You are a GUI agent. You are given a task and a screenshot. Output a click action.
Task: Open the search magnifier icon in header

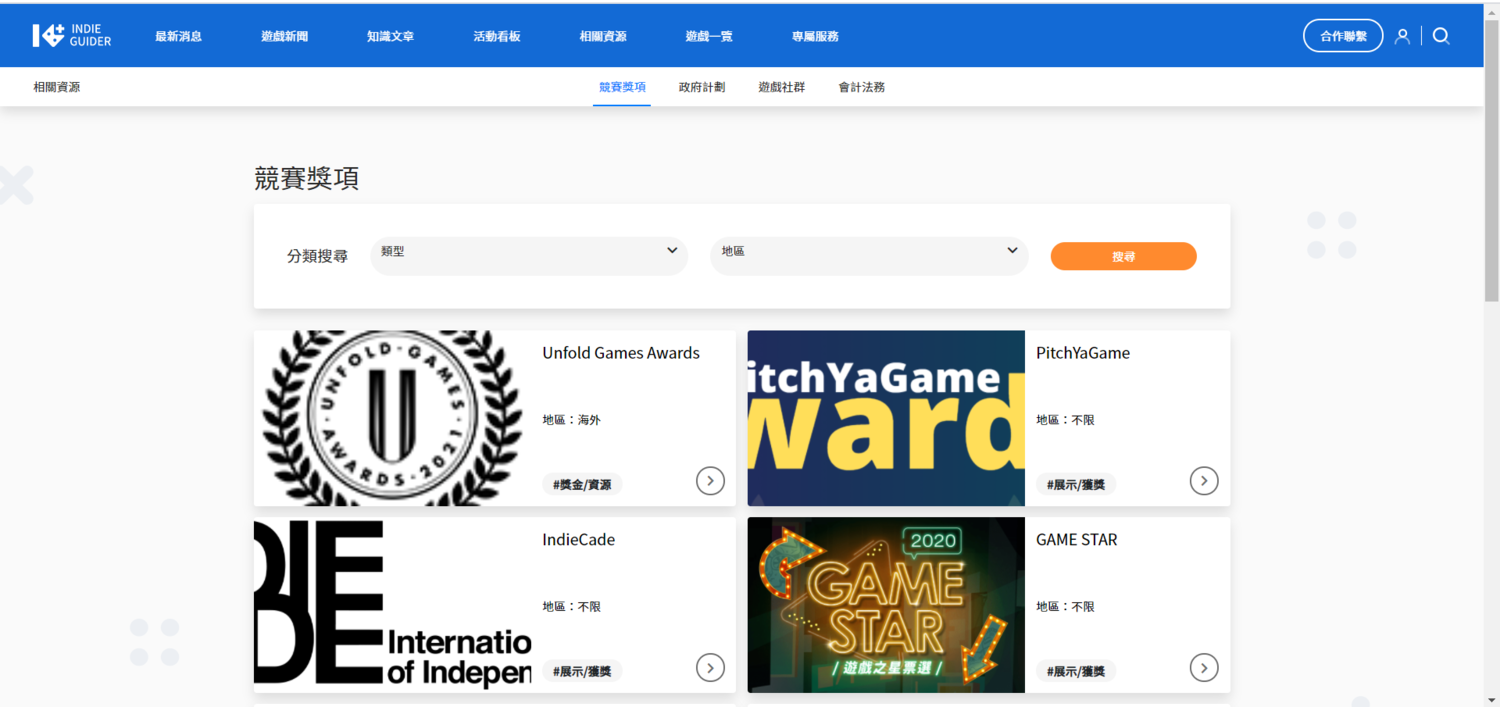click(1441, 36)
